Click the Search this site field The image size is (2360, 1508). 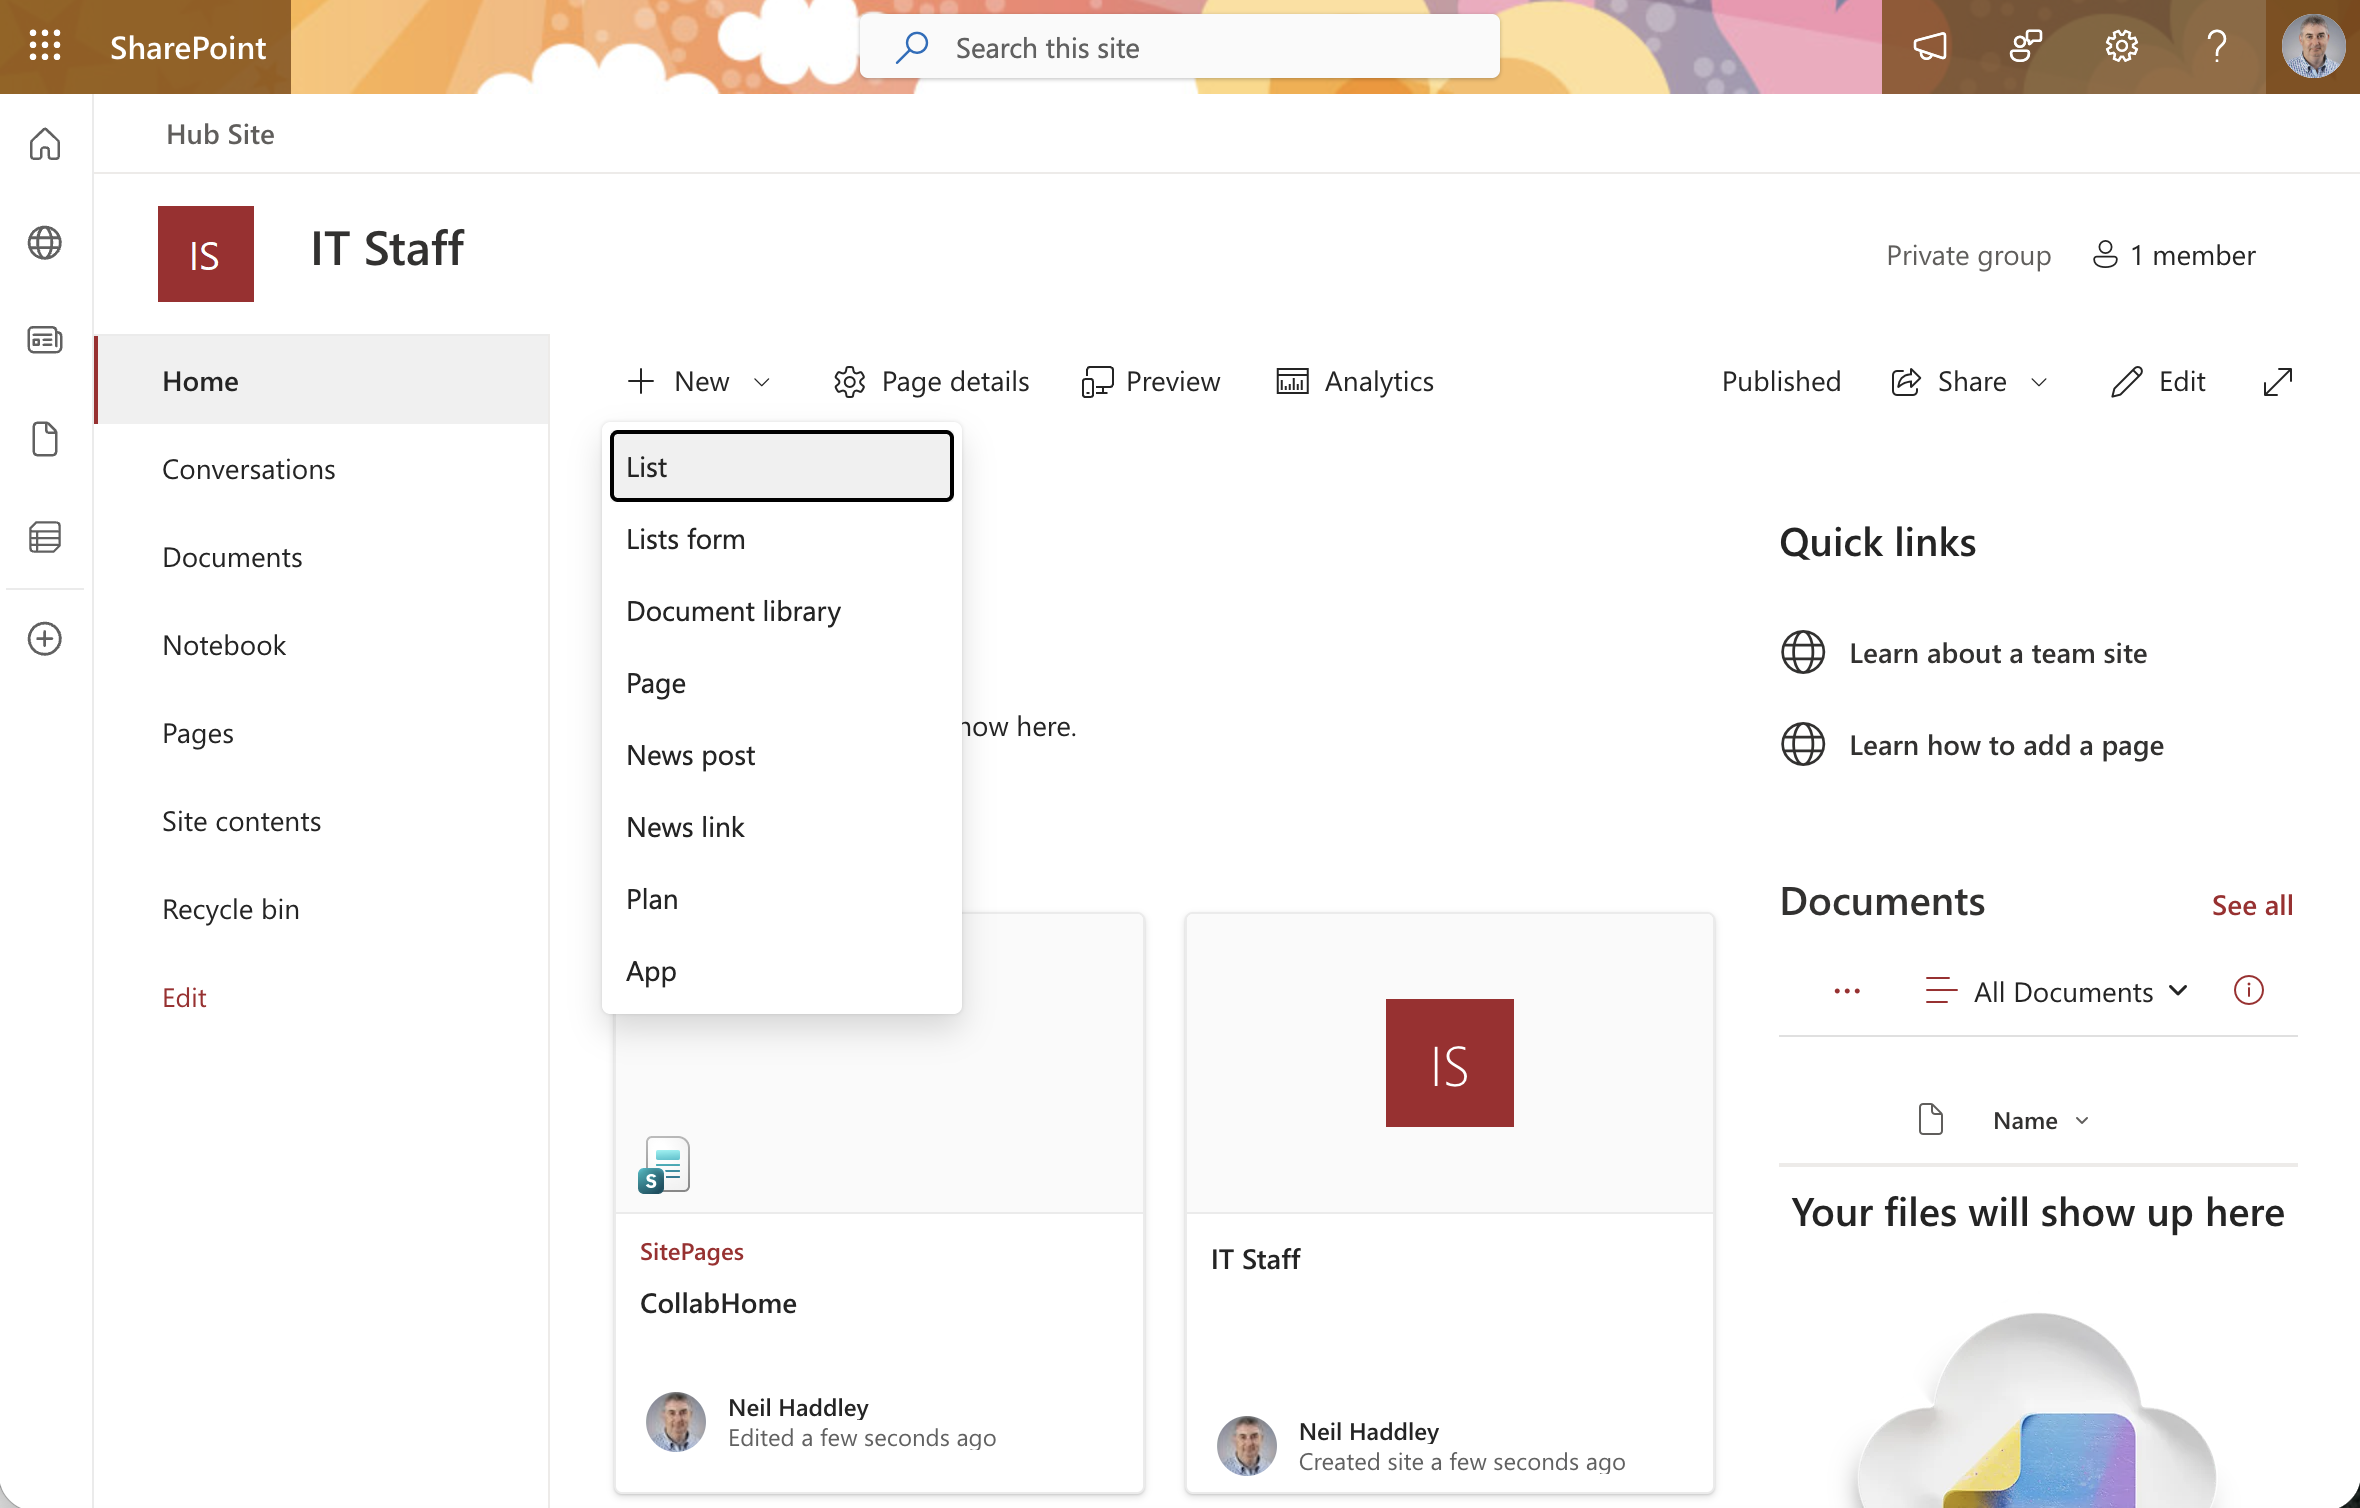[x=1180, y=47]
